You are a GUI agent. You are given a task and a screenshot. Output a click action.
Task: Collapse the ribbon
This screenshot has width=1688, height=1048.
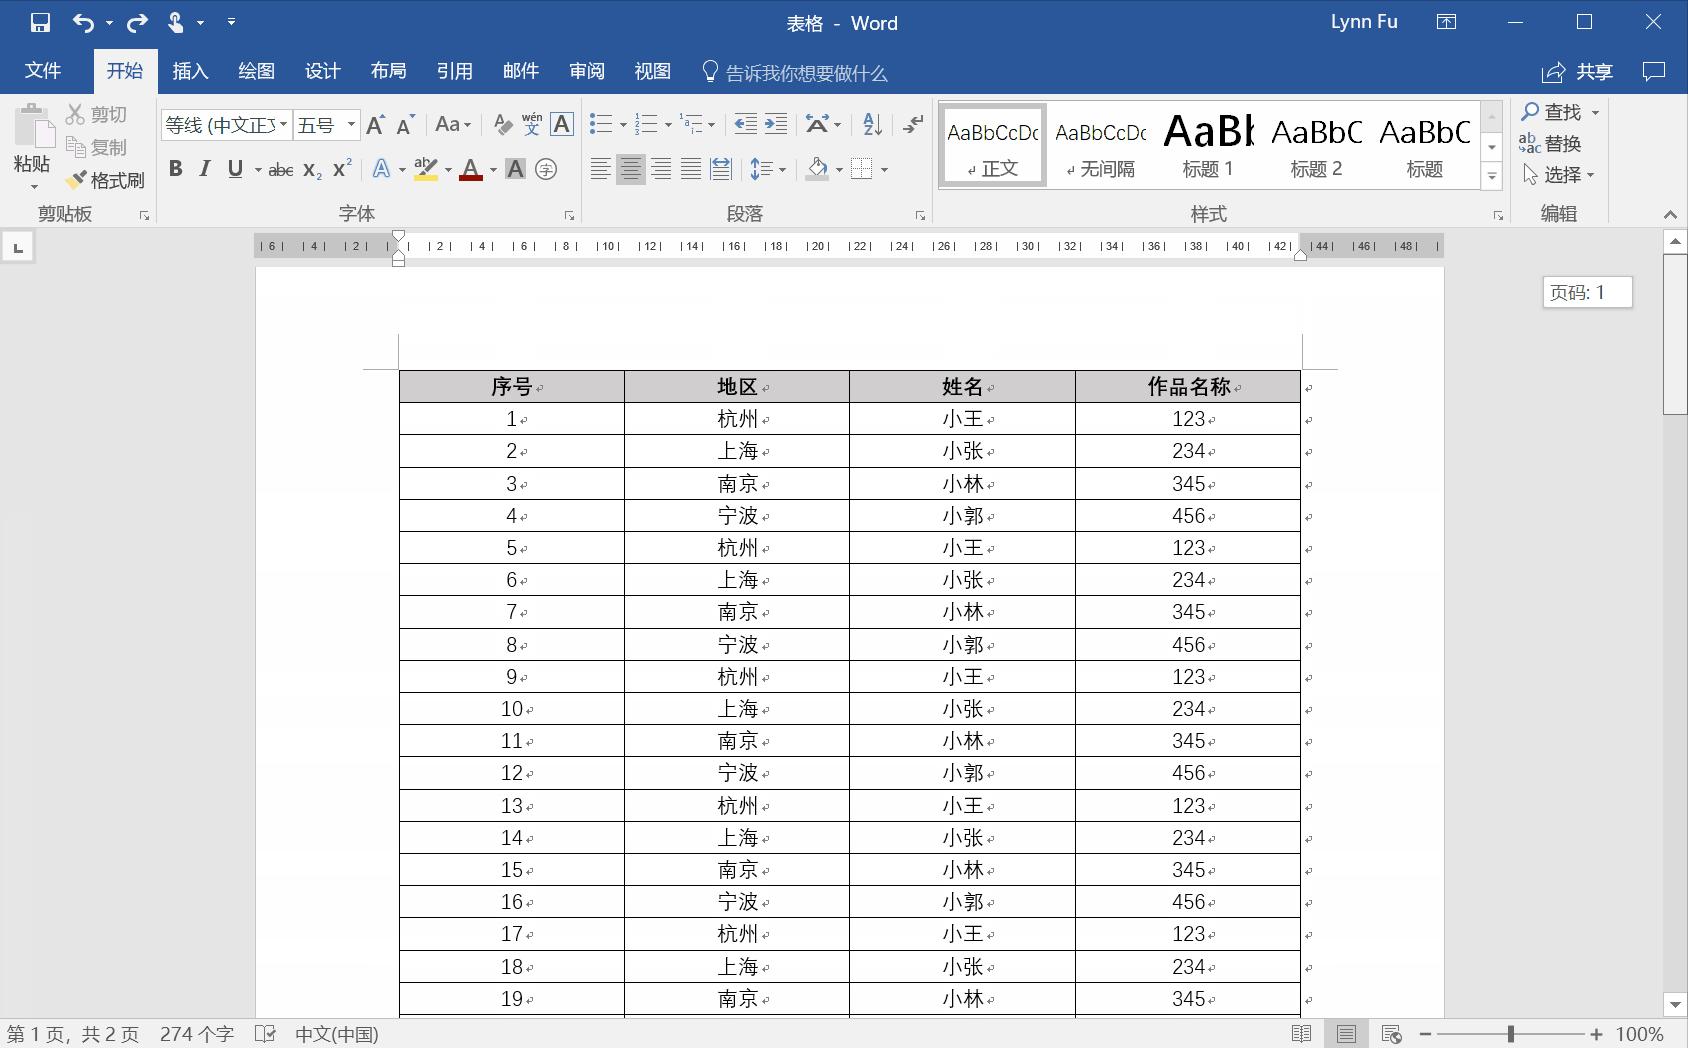click(1670, 215)
